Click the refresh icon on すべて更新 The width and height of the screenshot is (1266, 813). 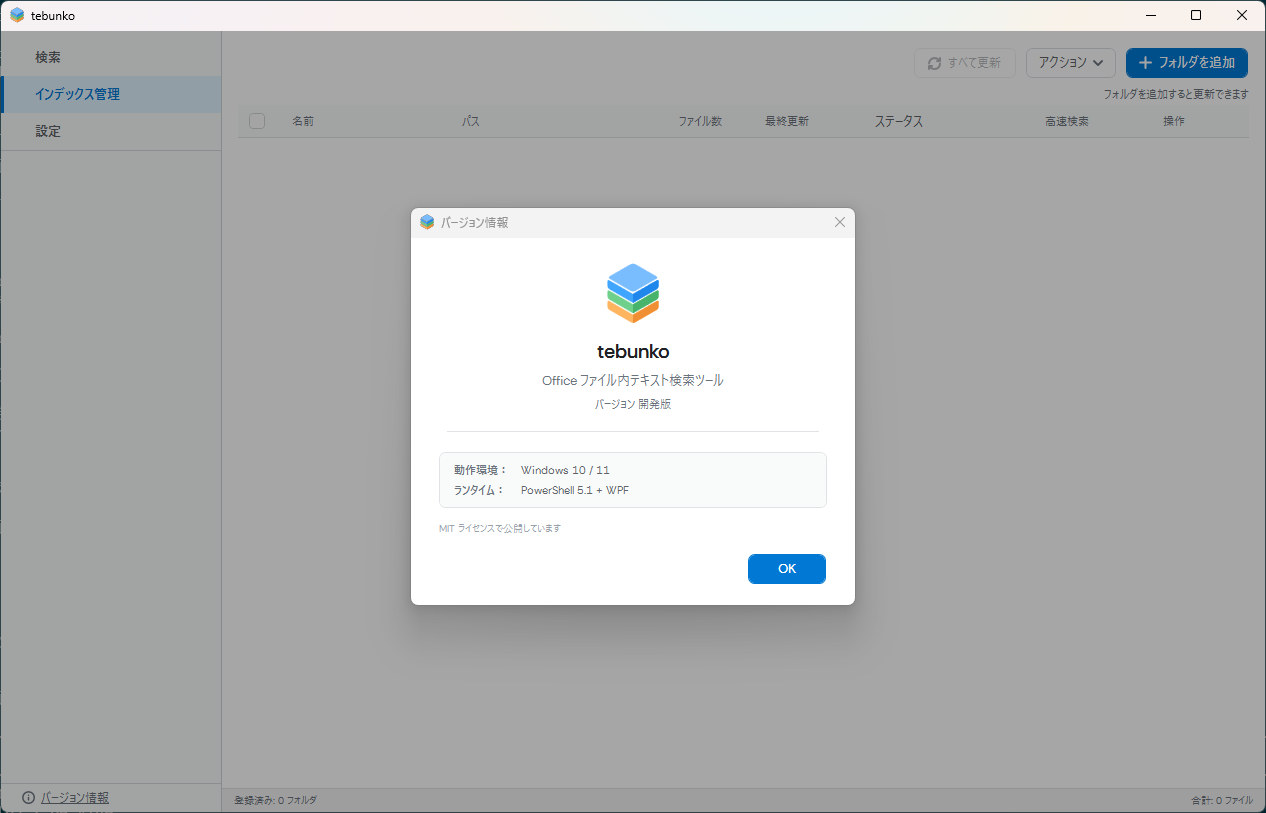[x=935, y=63]
